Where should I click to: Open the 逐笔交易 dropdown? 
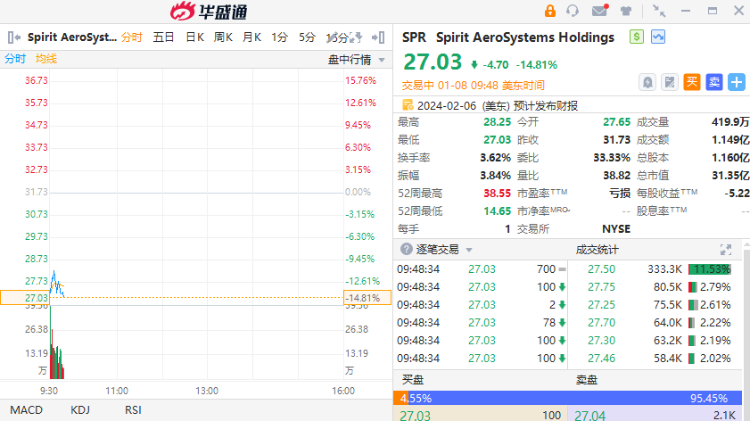pyautogui.click(x=440, y=249)
